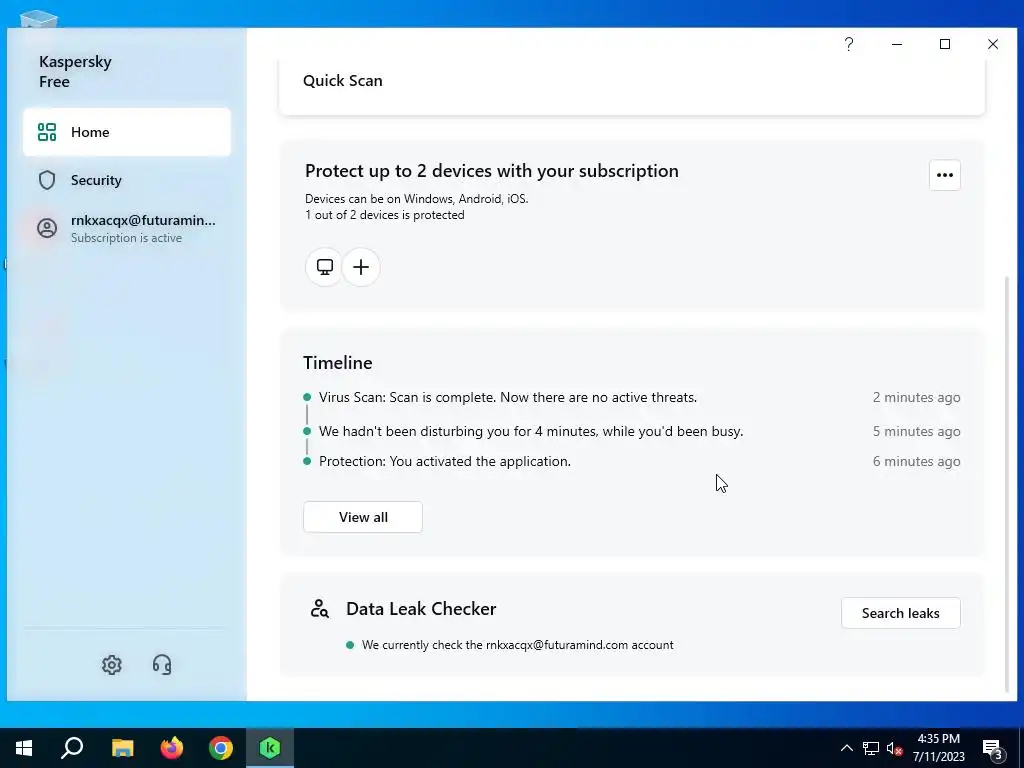Open Help with the question mark icon
Image resolution: width=1024 pixels, height=768 pixels.
pos(849,44)
